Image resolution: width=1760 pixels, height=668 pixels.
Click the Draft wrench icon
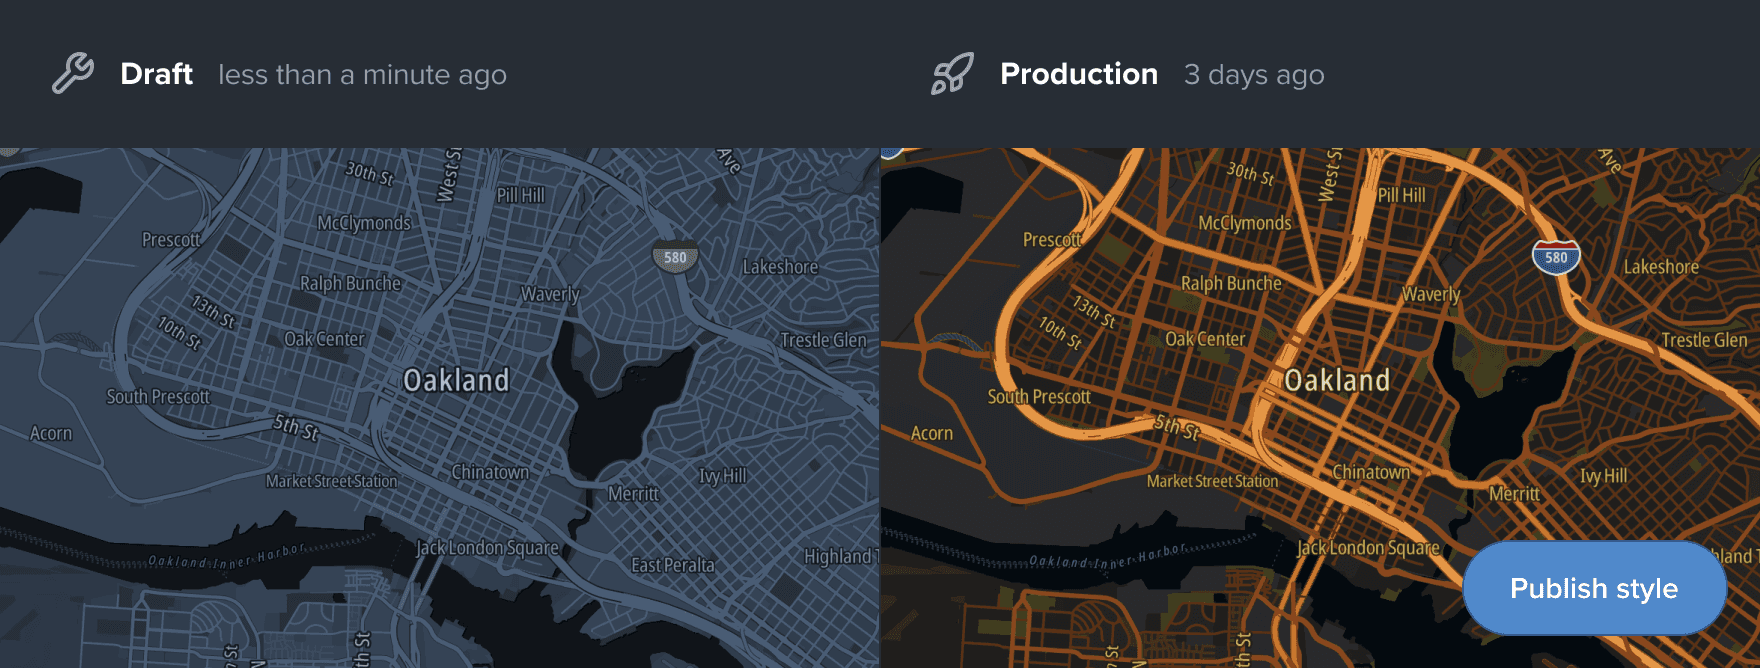coord(73,74)
